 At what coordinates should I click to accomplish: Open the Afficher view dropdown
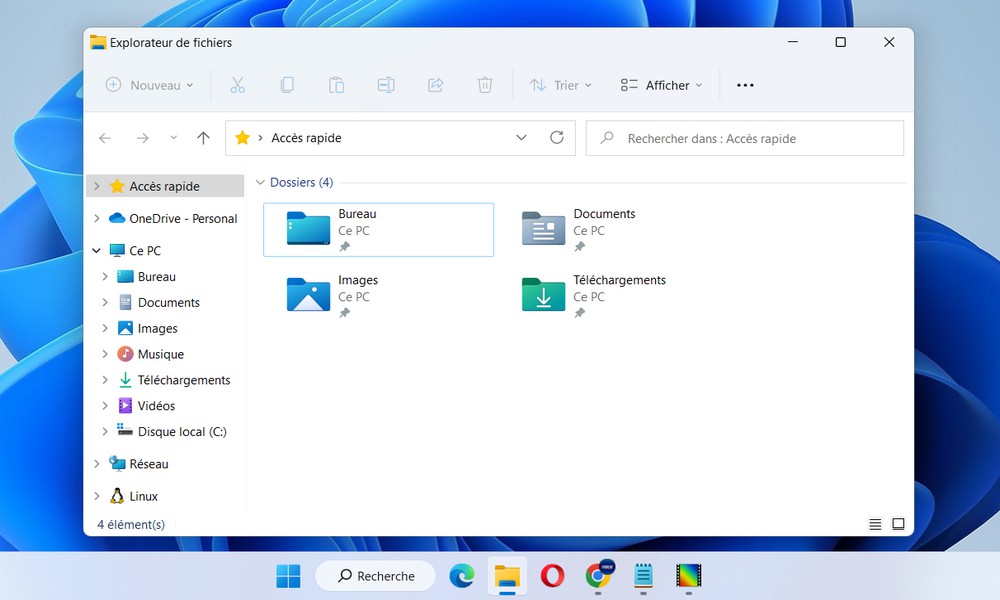[x=661, y=85]
